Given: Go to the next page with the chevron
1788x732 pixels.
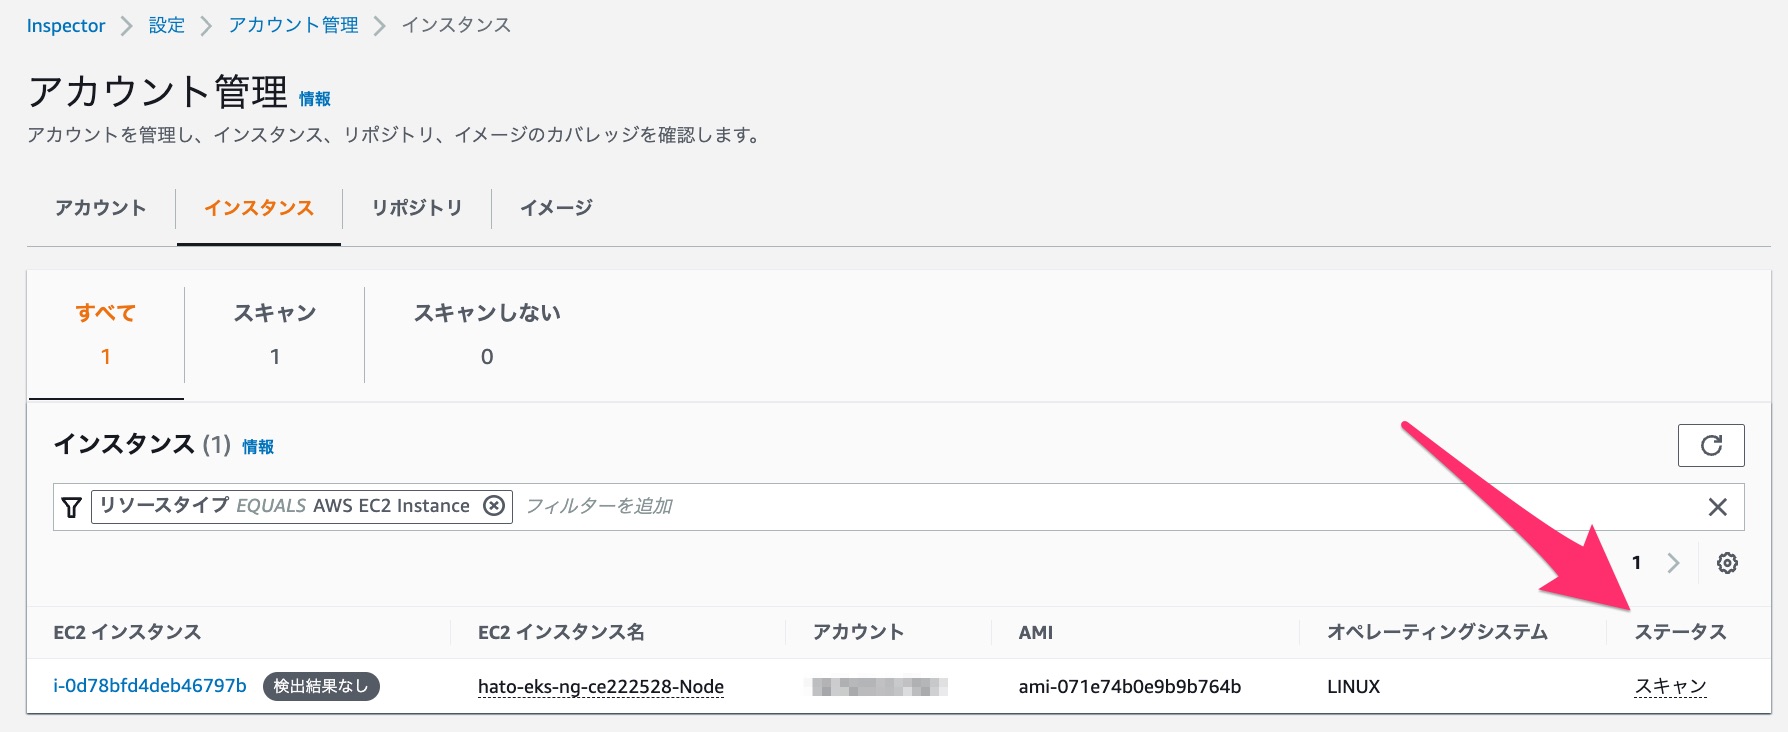Looking at the screenshot, I should click(x=1674, y=563).
